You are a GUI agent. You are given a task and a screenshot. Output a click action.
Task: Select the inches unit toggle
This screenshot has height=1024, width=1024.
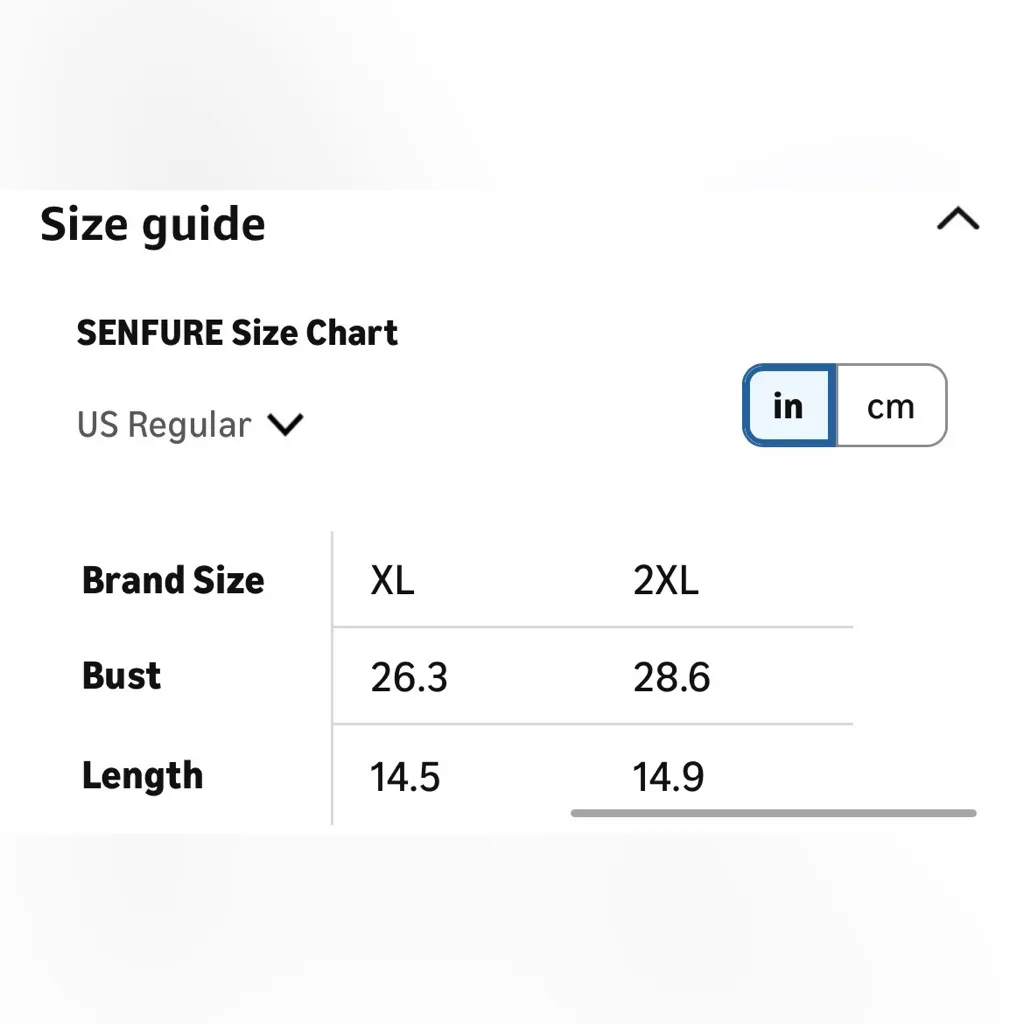(x=789, y=406)
